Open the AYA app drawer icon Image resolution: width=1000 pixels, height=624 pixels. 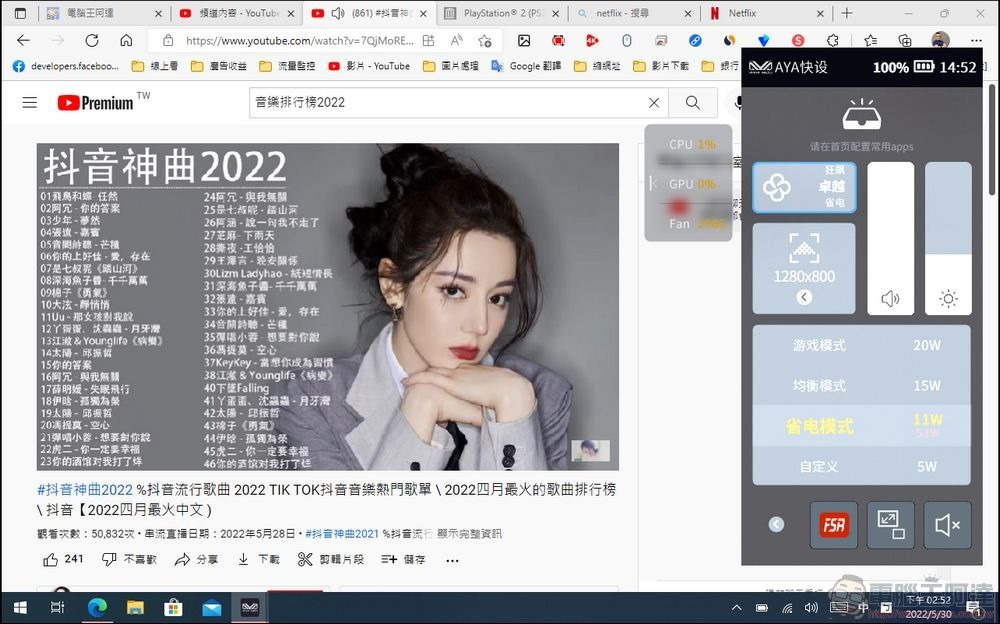(x=862, y=115)
